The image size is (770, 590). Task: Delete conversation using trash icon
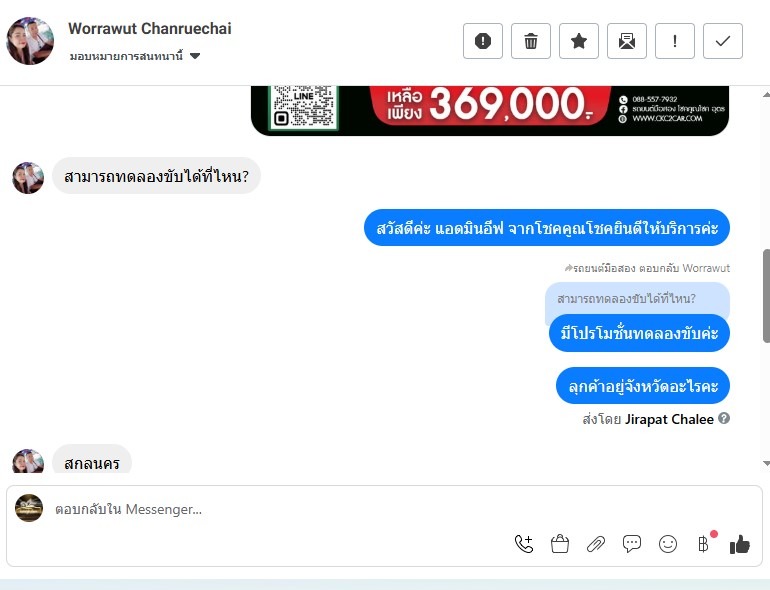[531, 41]
